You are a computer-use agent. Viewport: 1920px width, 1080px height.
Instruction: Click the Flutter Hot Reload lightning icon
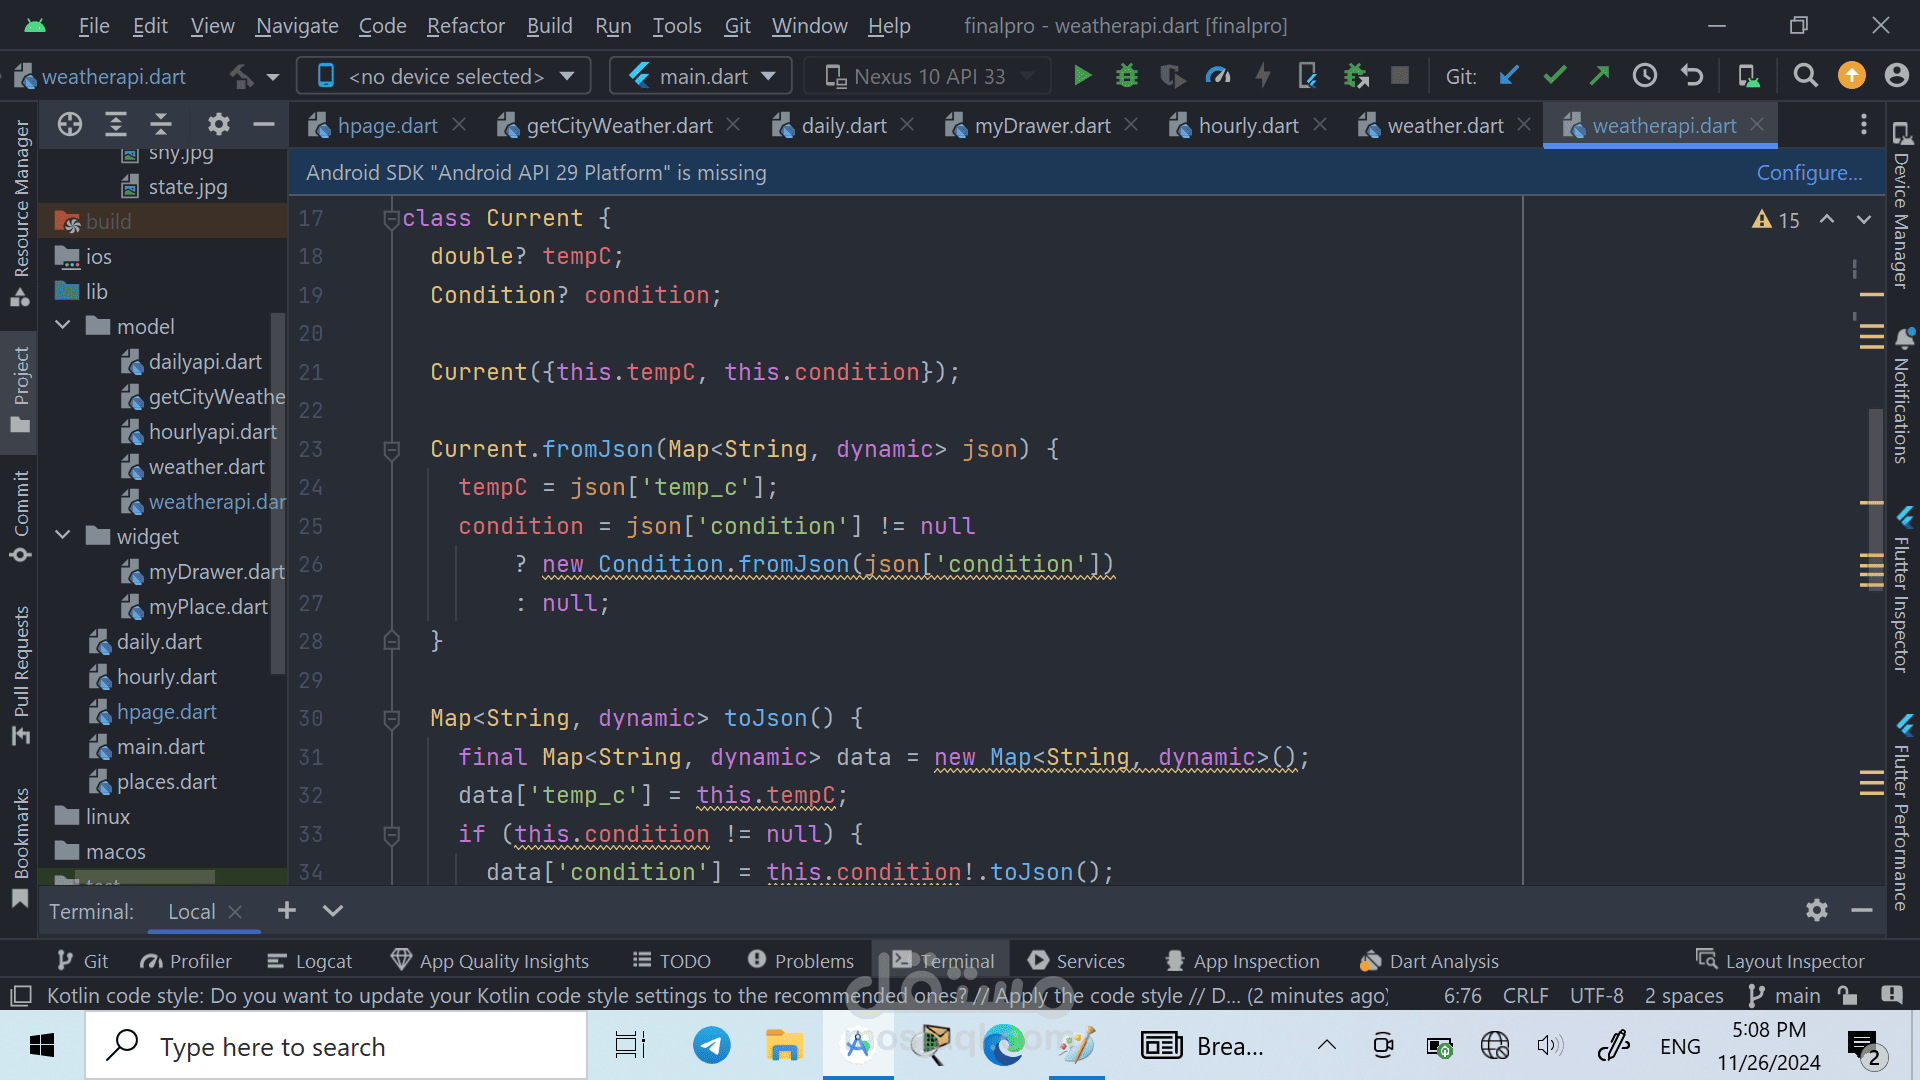coord(1263,76)
